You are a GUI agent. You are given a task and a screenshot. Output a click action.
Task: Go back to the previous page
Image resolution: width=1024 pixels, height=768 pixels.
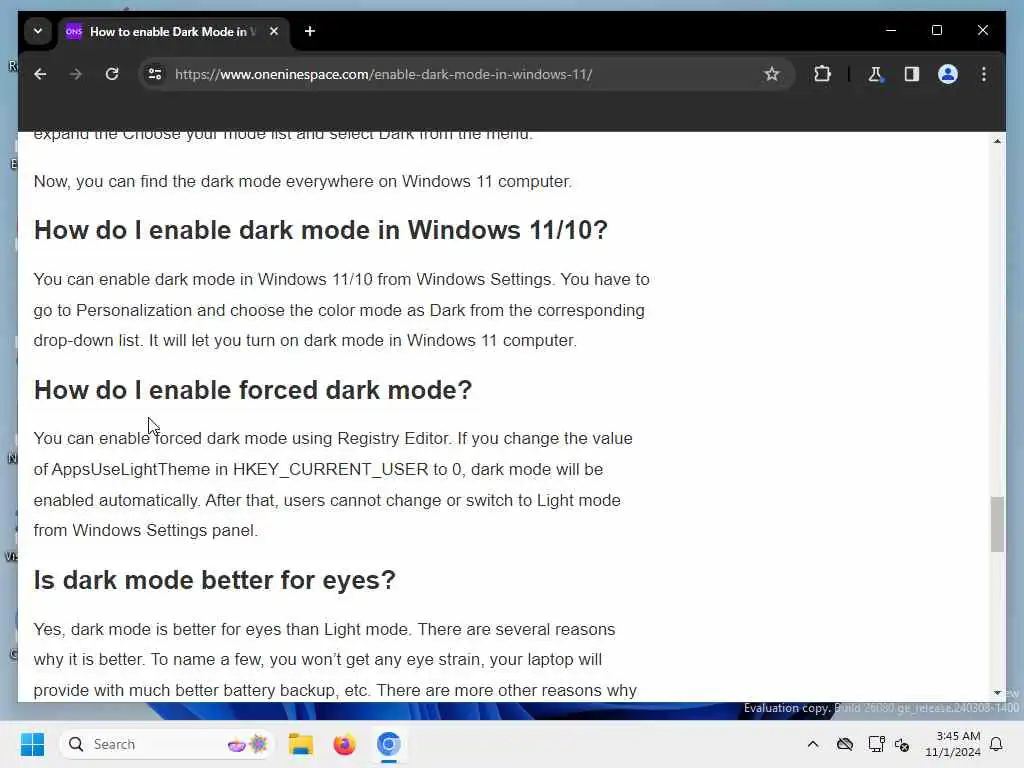[40, 74]
